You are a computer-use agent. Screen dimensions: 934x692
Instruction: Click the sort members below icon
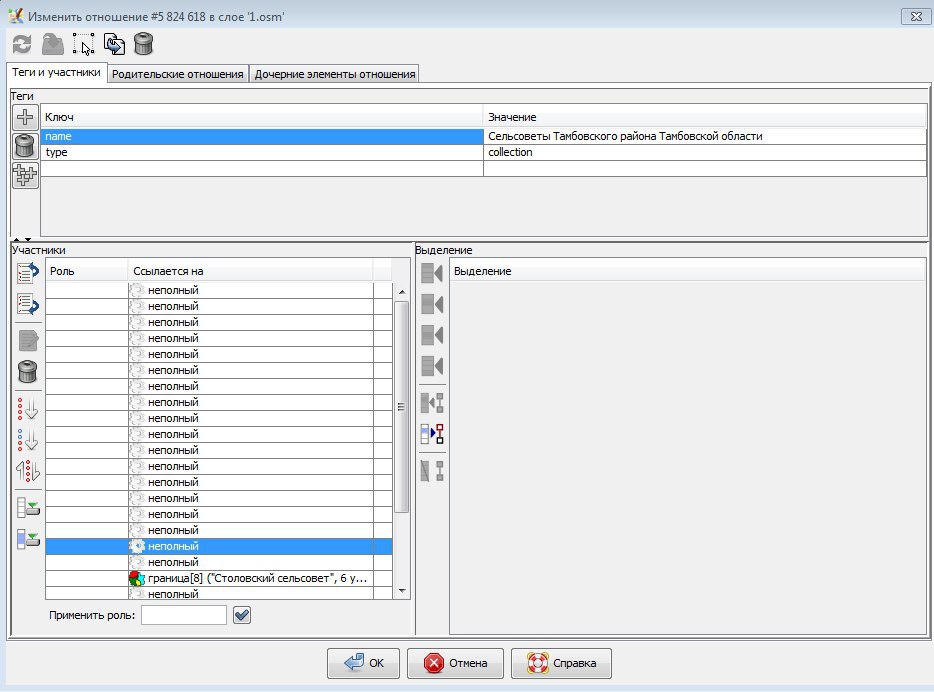tap(28, 440)
